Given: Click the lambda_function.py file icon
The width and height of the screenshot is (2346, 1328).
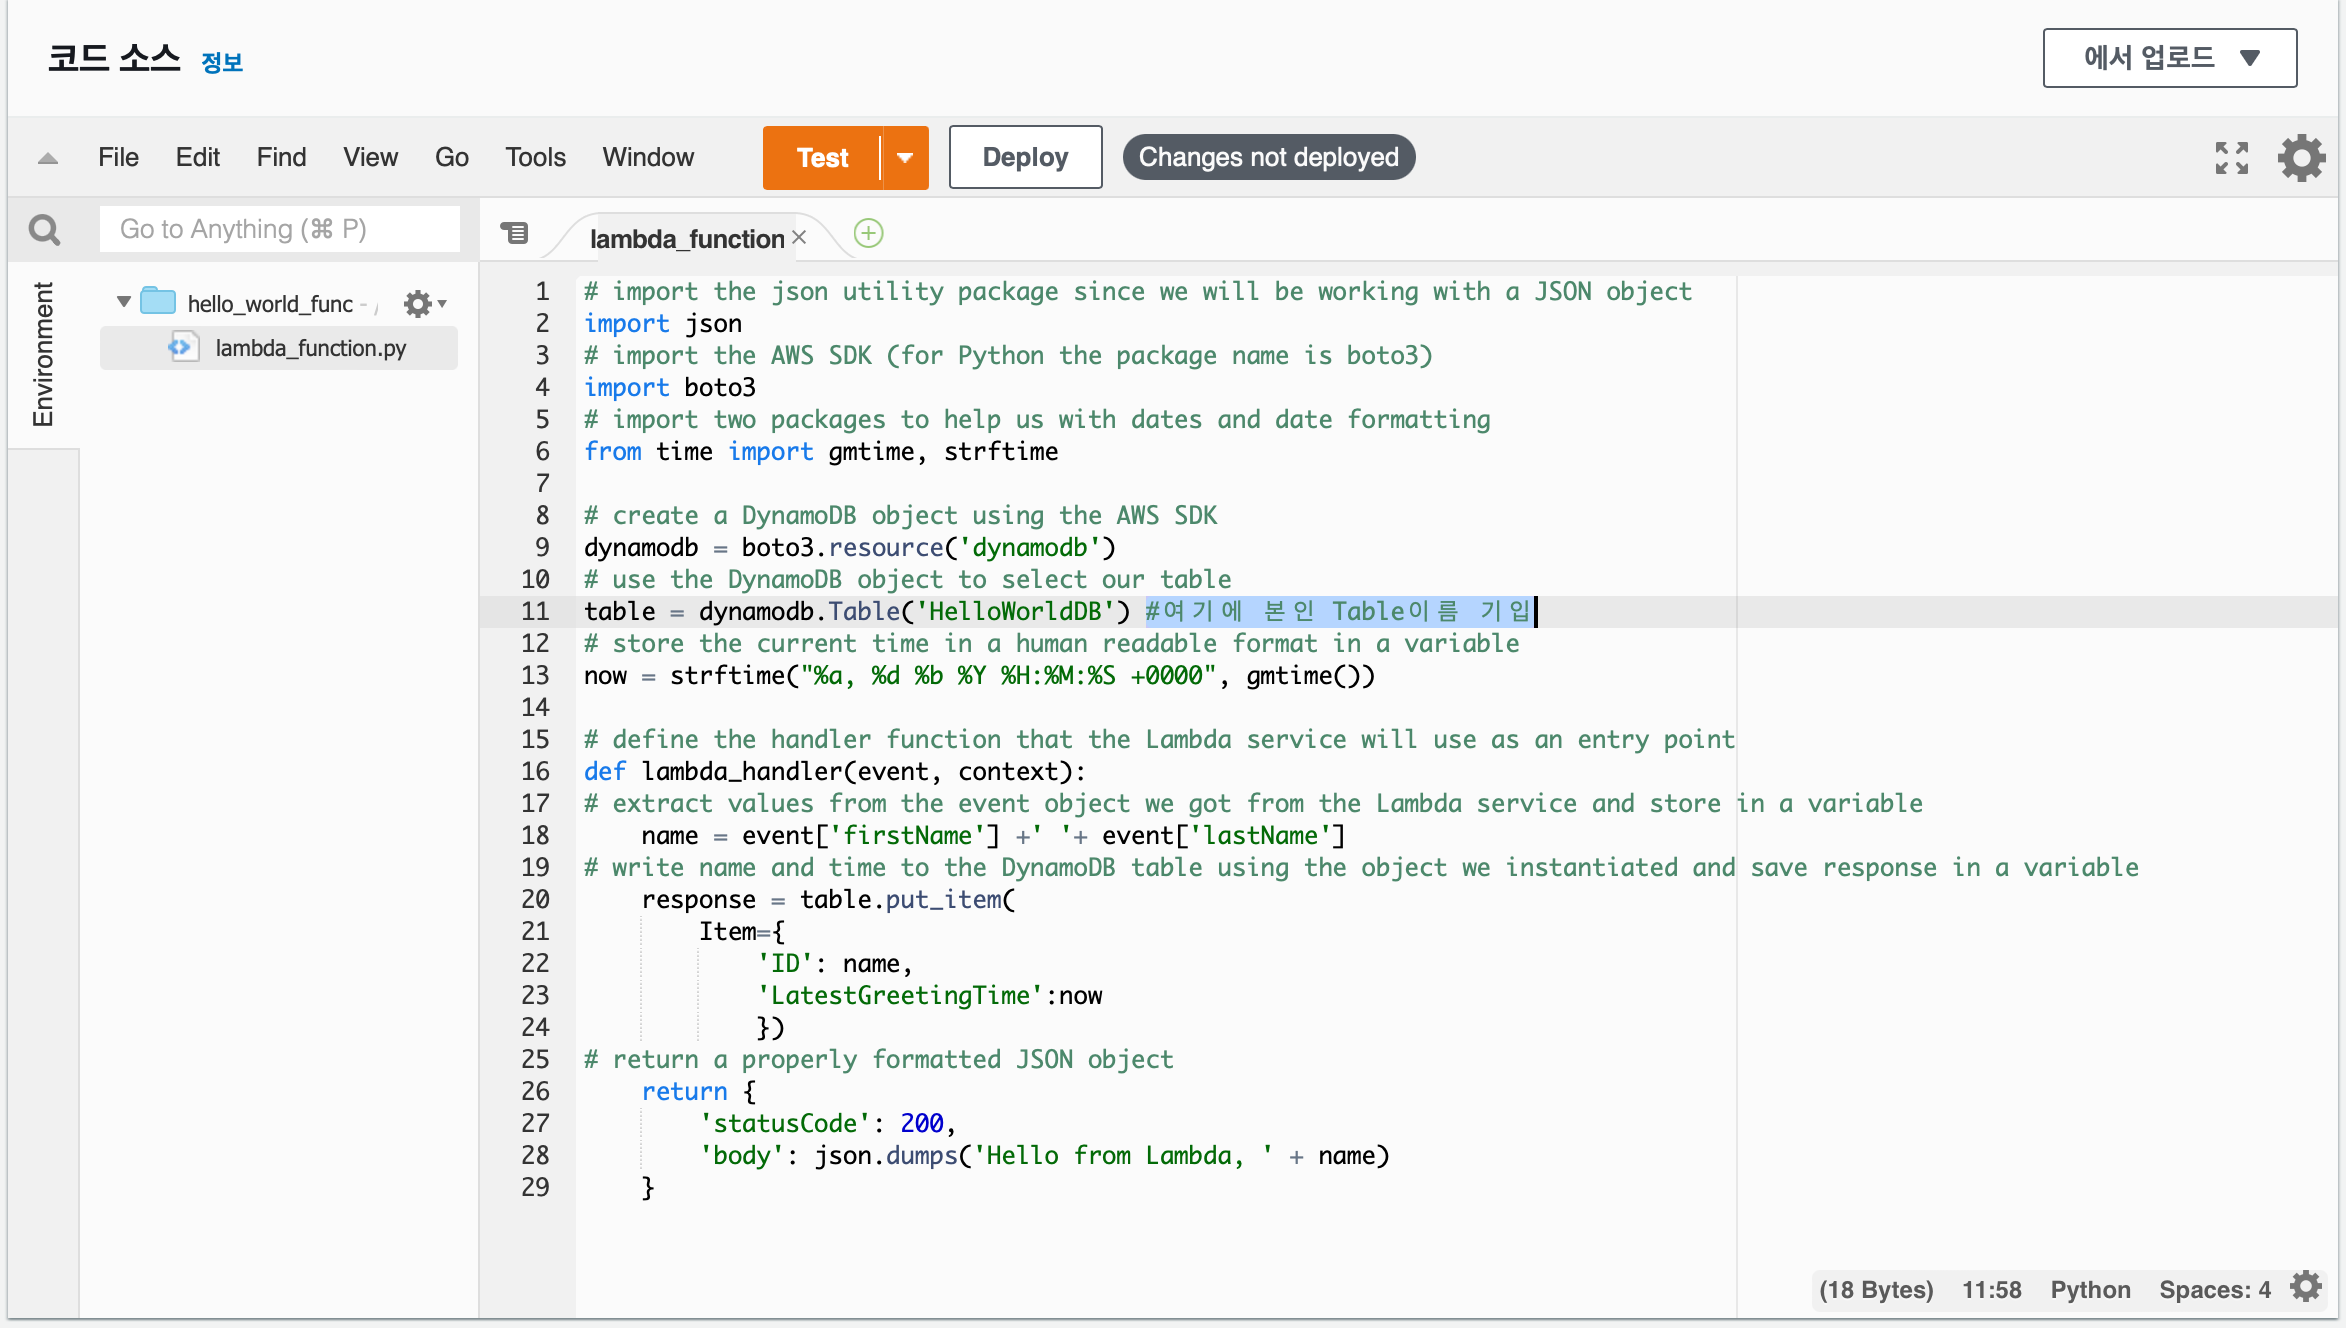Looking at the screenshot, I should (x=183, y=347).
